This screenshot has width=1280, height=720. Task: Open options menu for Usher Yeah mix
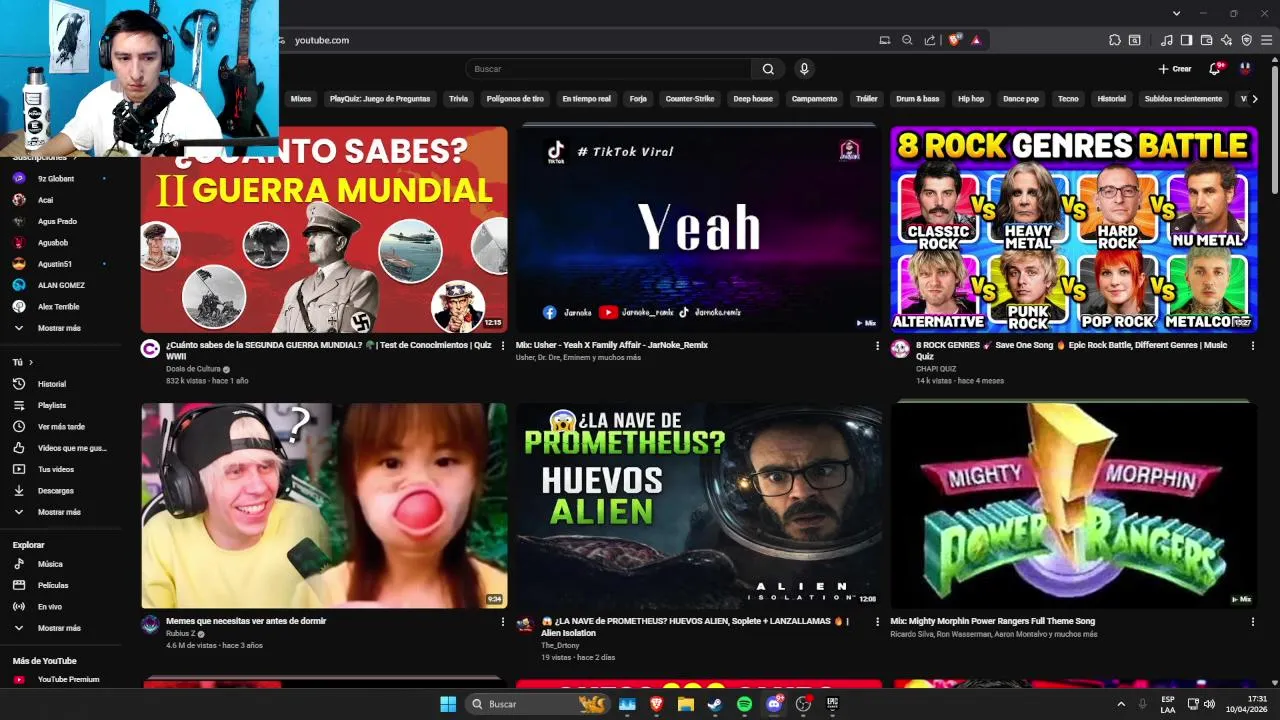click(x=878, y=345)
